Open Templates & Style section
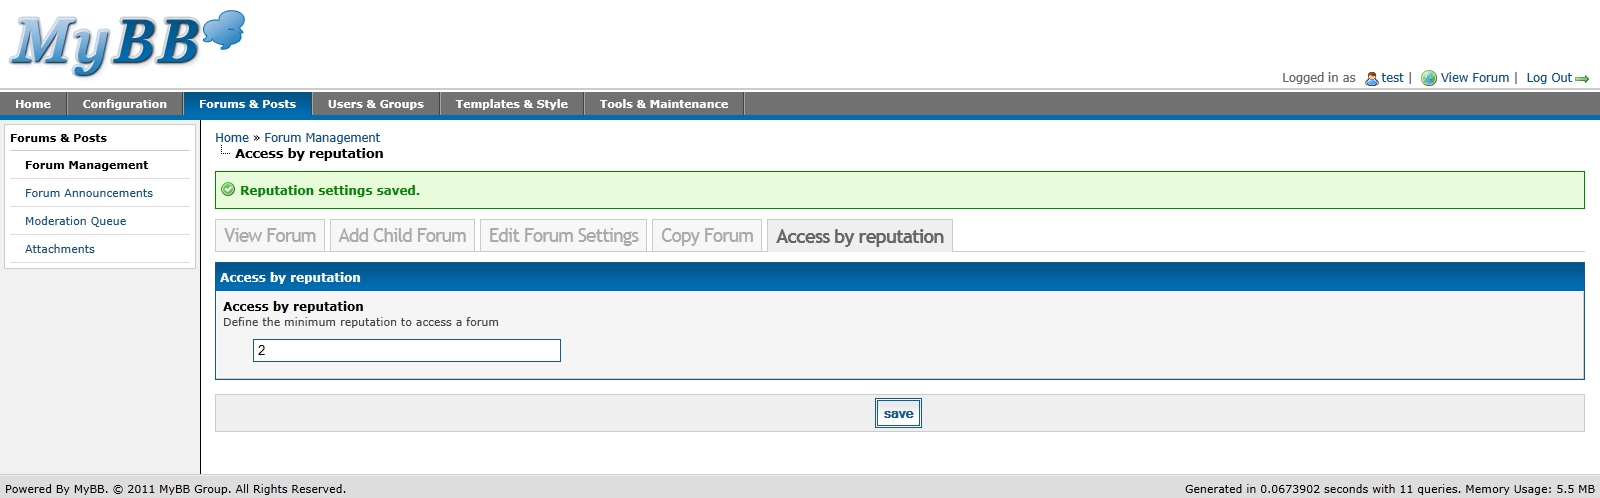 pos(511,104)
